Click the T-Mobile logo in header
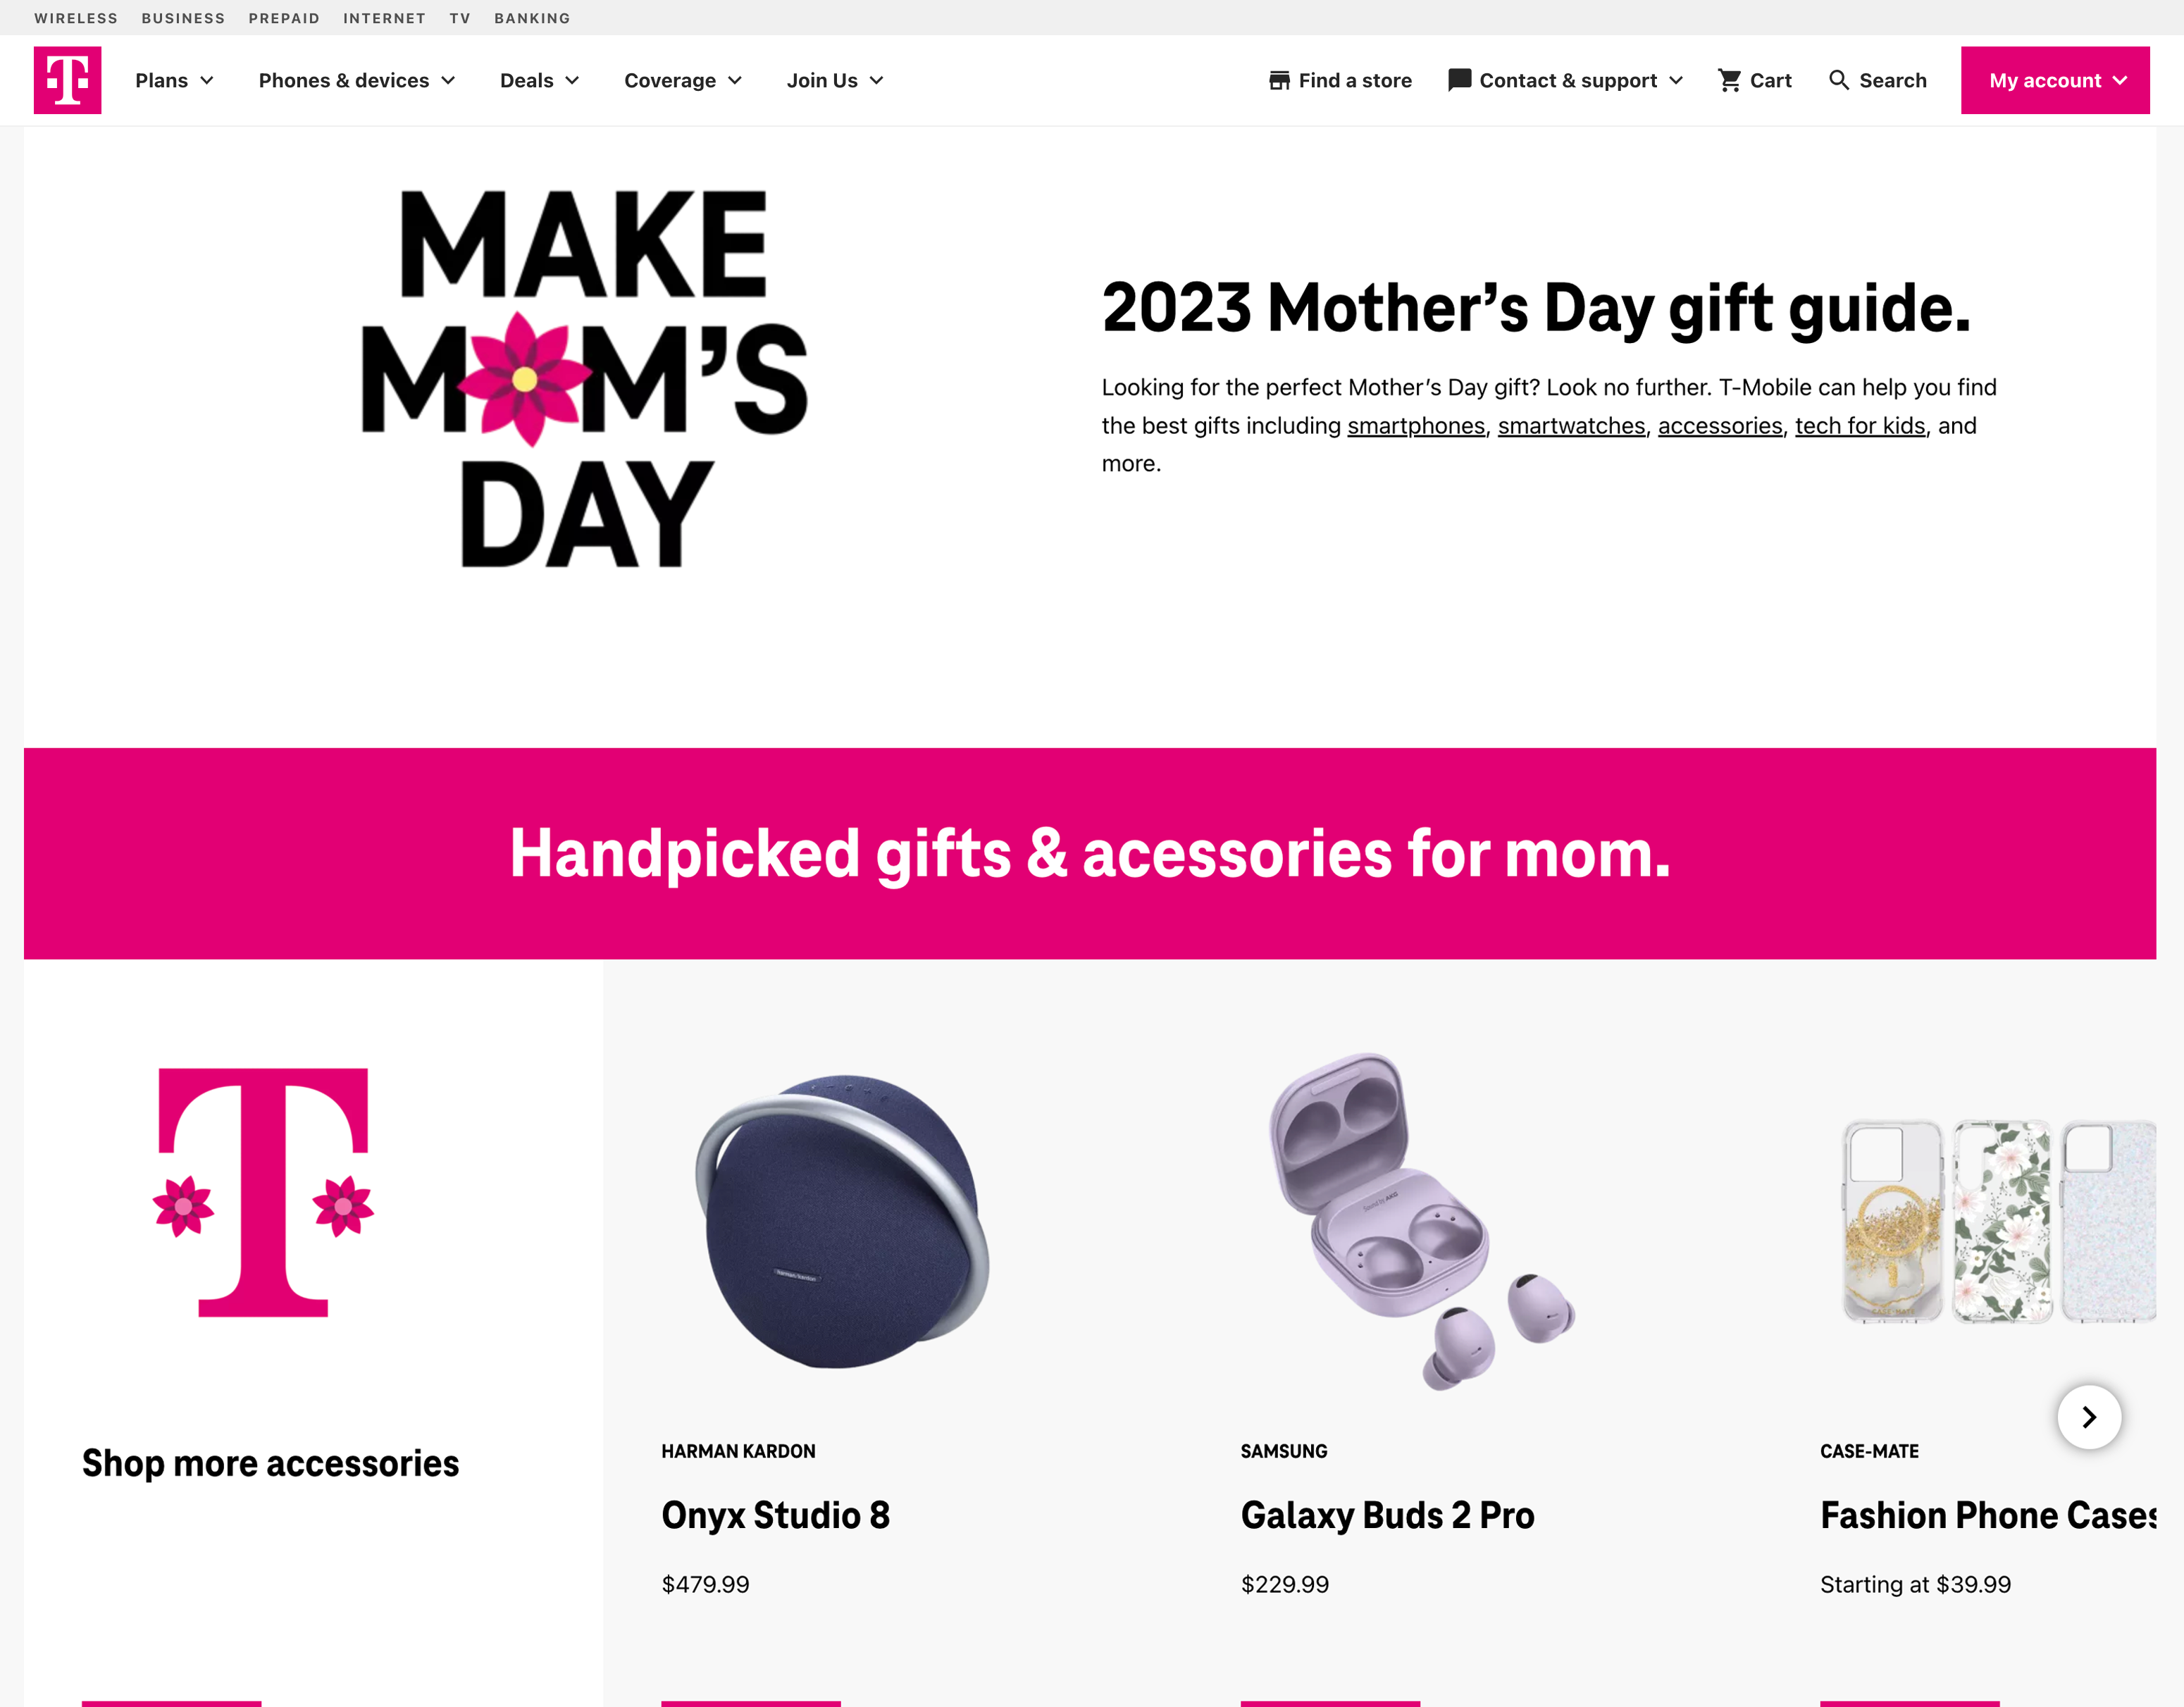The width and height of the screenshot is (2184, 1707). pos(67,80)
